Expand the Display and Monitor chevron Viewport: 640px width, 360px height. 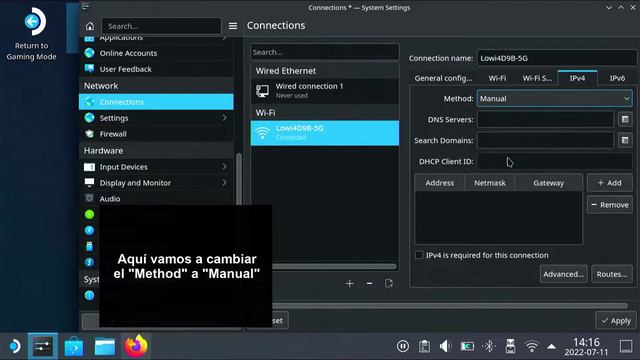[x=224, y=183]
